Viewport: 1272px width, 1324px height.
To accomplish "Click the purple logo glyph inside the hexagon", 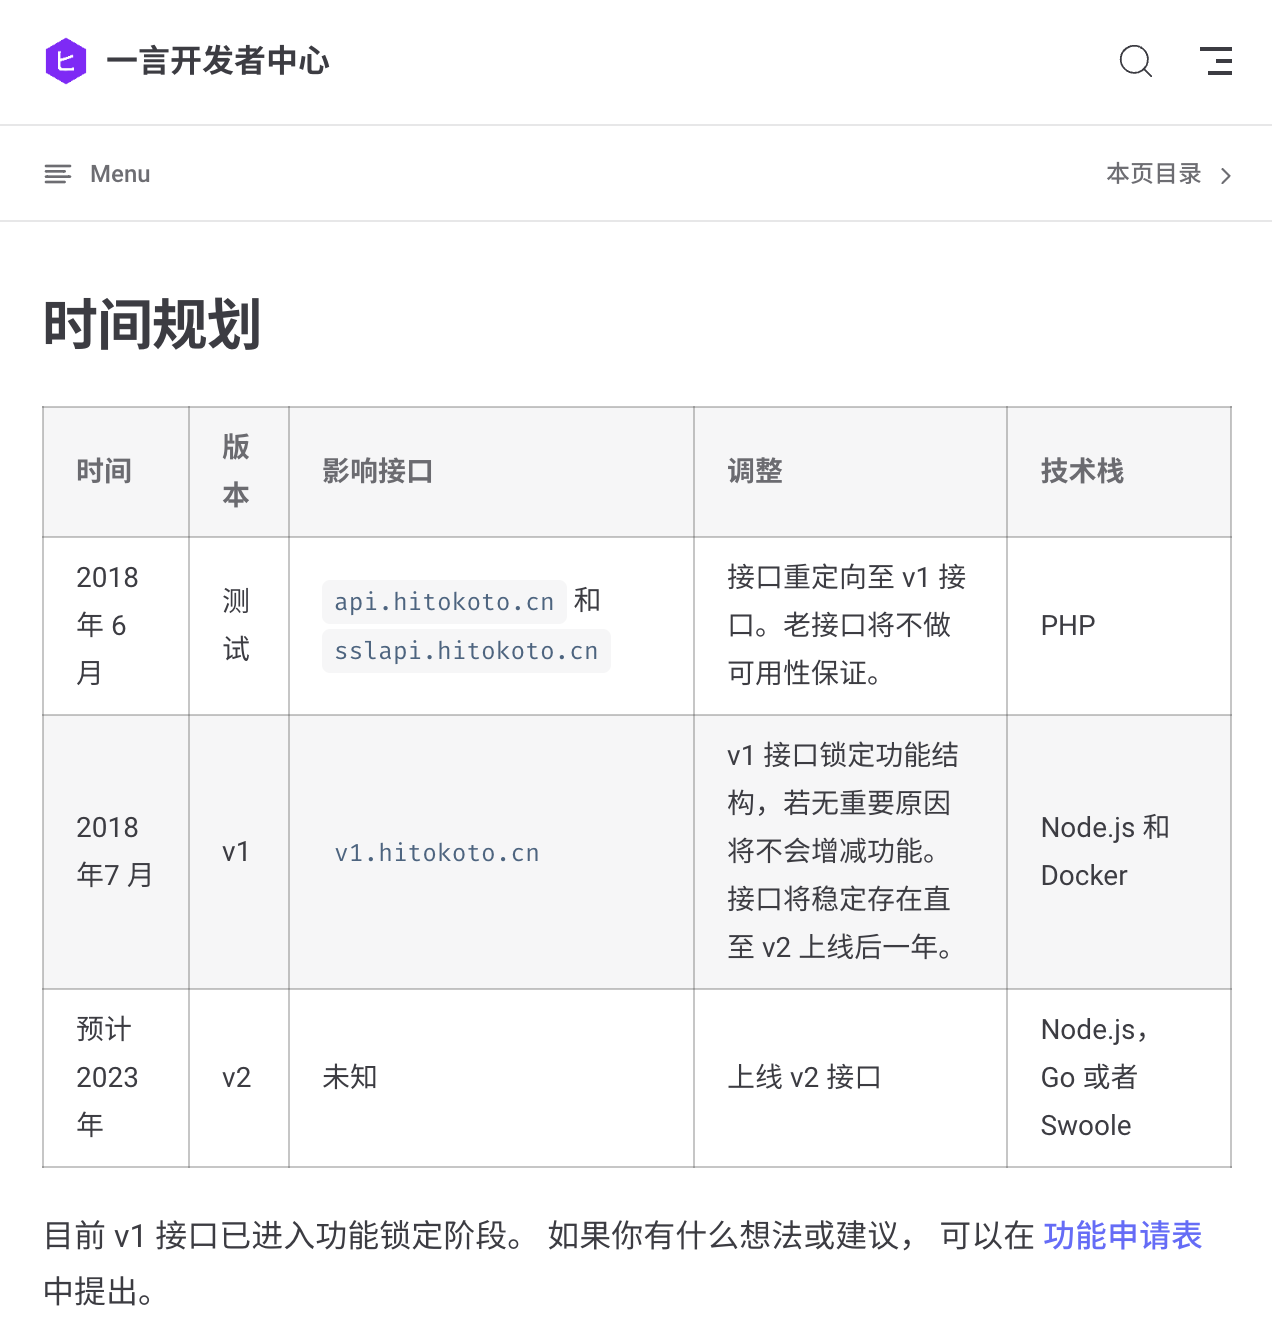I will (x=67, y=62).
